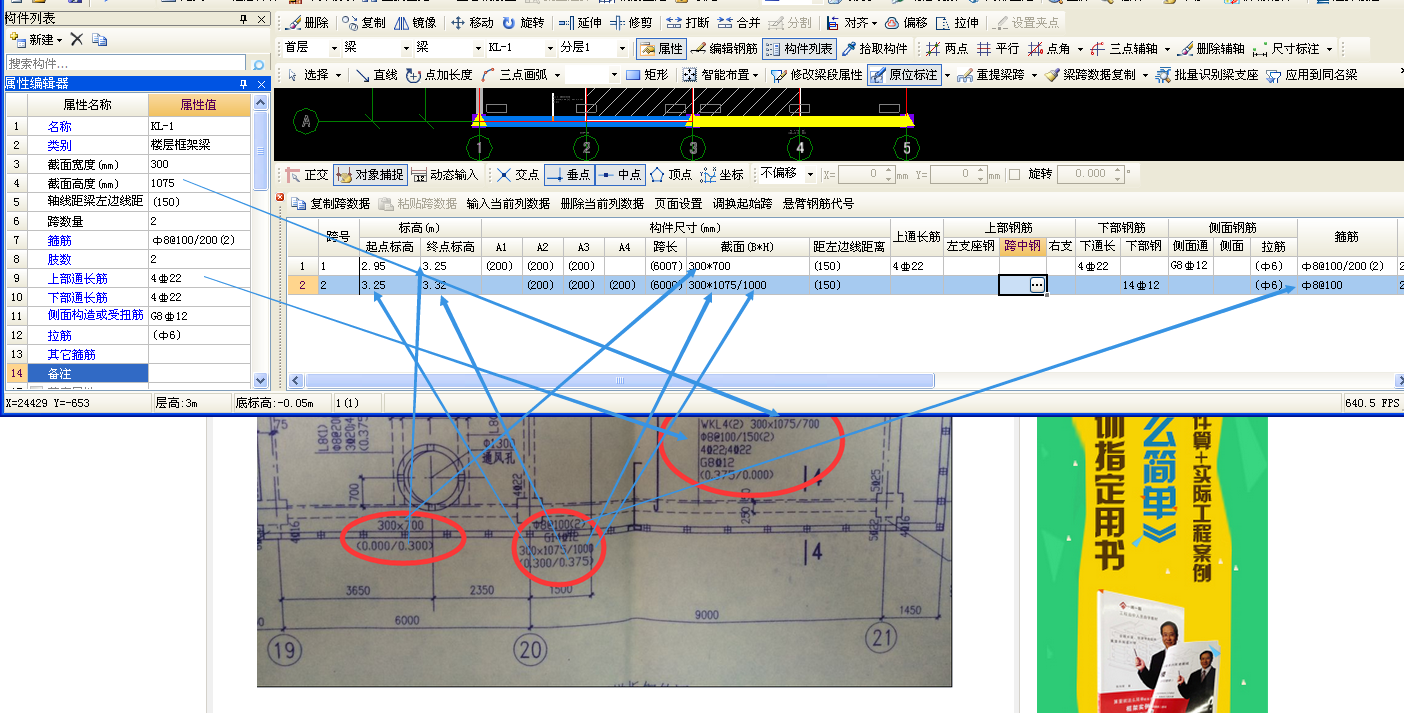Toggle 正交 (ortho) mode
The width and height of the screenshot is (1404, 713).
pos(307,174)
